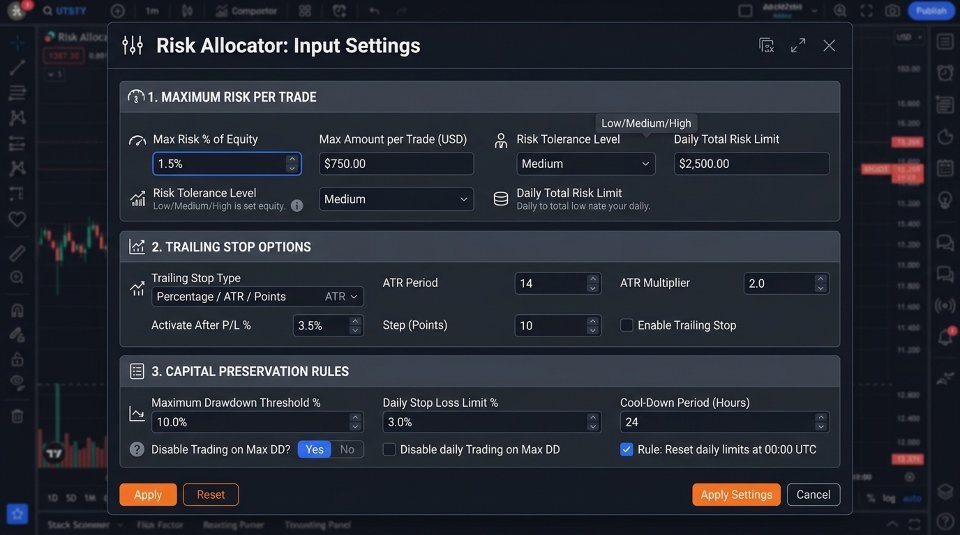Click the Cancel button
The height and width of the screenshot is (535, 960).
click(813, 495)
